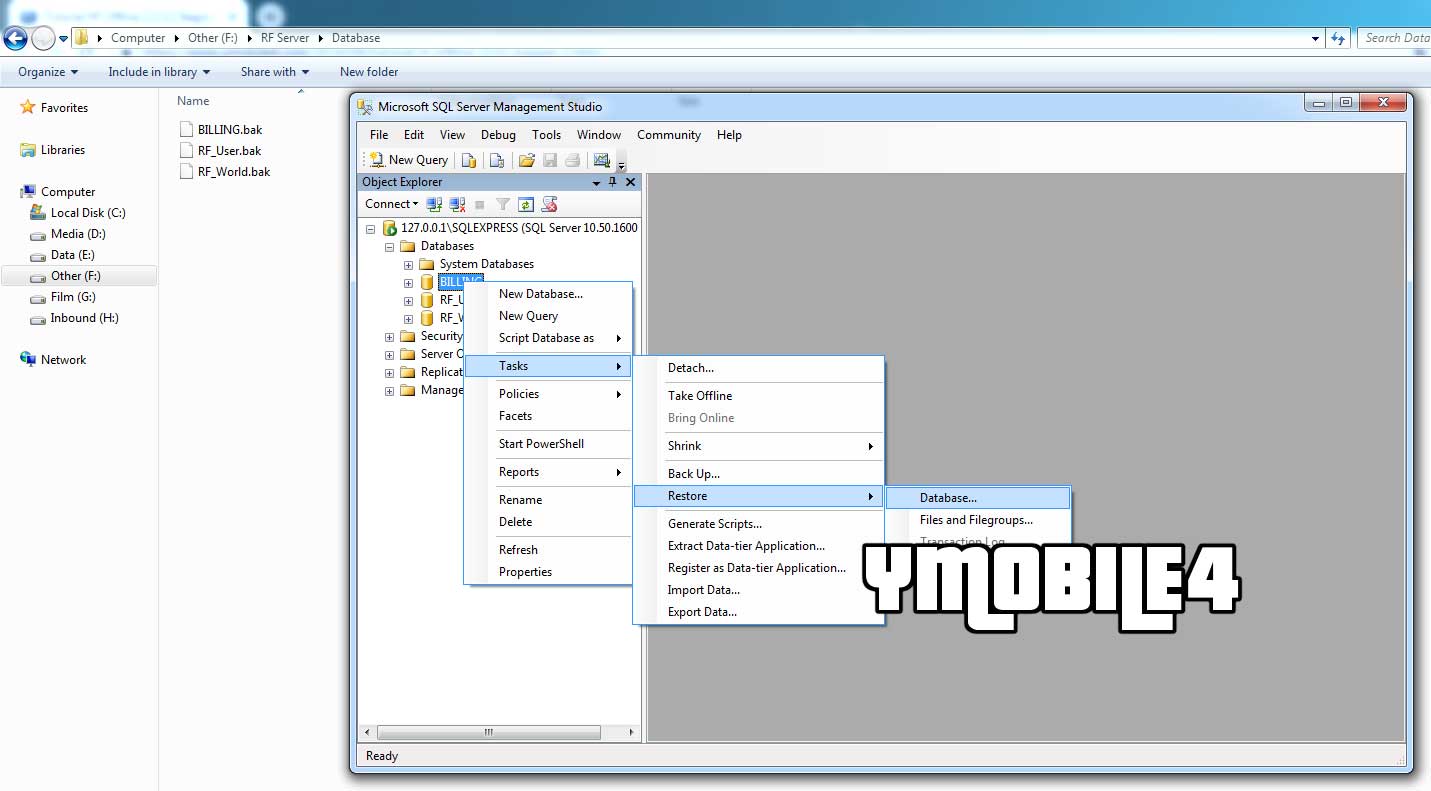Viewport: 1431px width, 791px height.
Task: Select Take Offline in the Tasks submenu
Action: click(759, 396)
